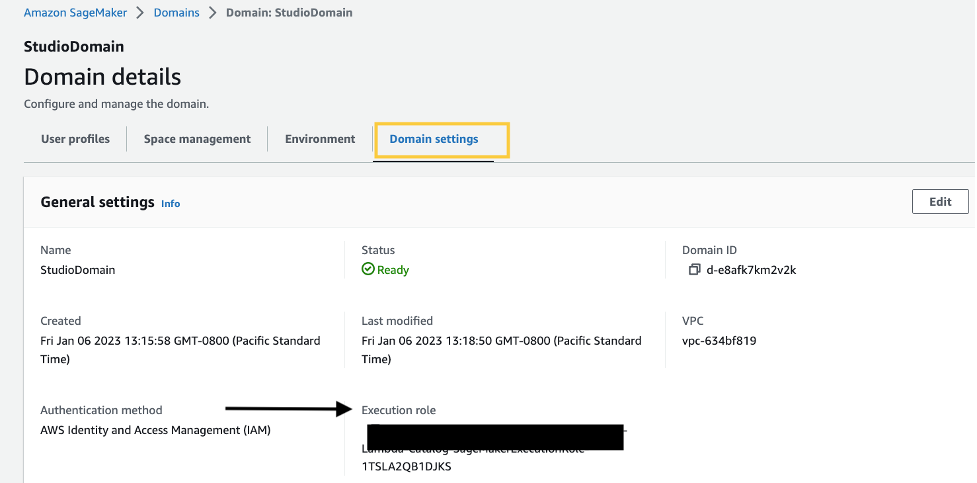Image resolution: width=977 pixels, height=483 pixels.
Task: Select the Domain settings tab
Action: (x=434, y=139)
